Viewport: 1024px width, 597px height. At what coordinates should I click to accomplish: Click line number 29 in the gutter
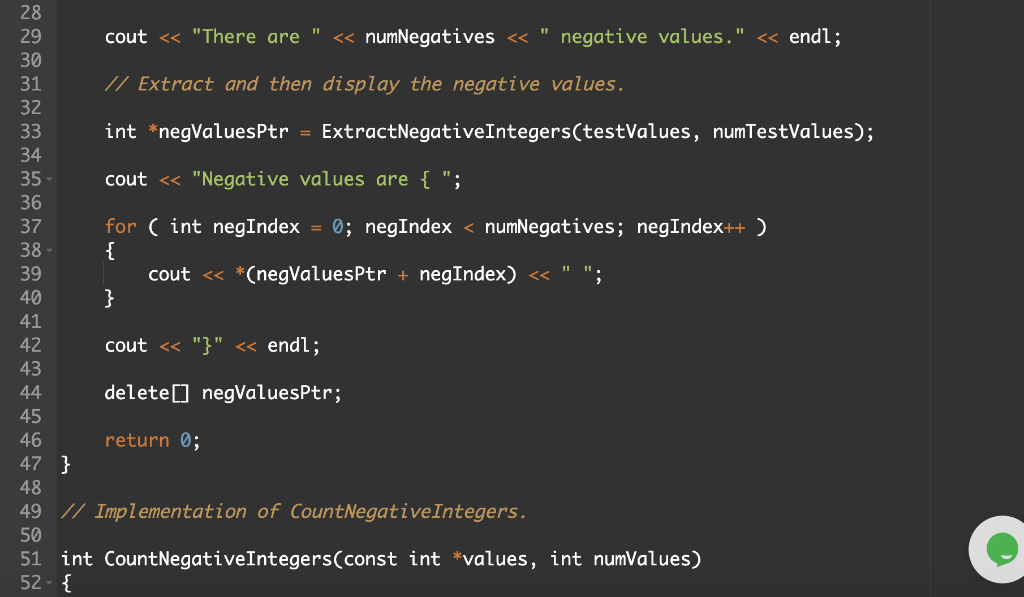[30, 37]
